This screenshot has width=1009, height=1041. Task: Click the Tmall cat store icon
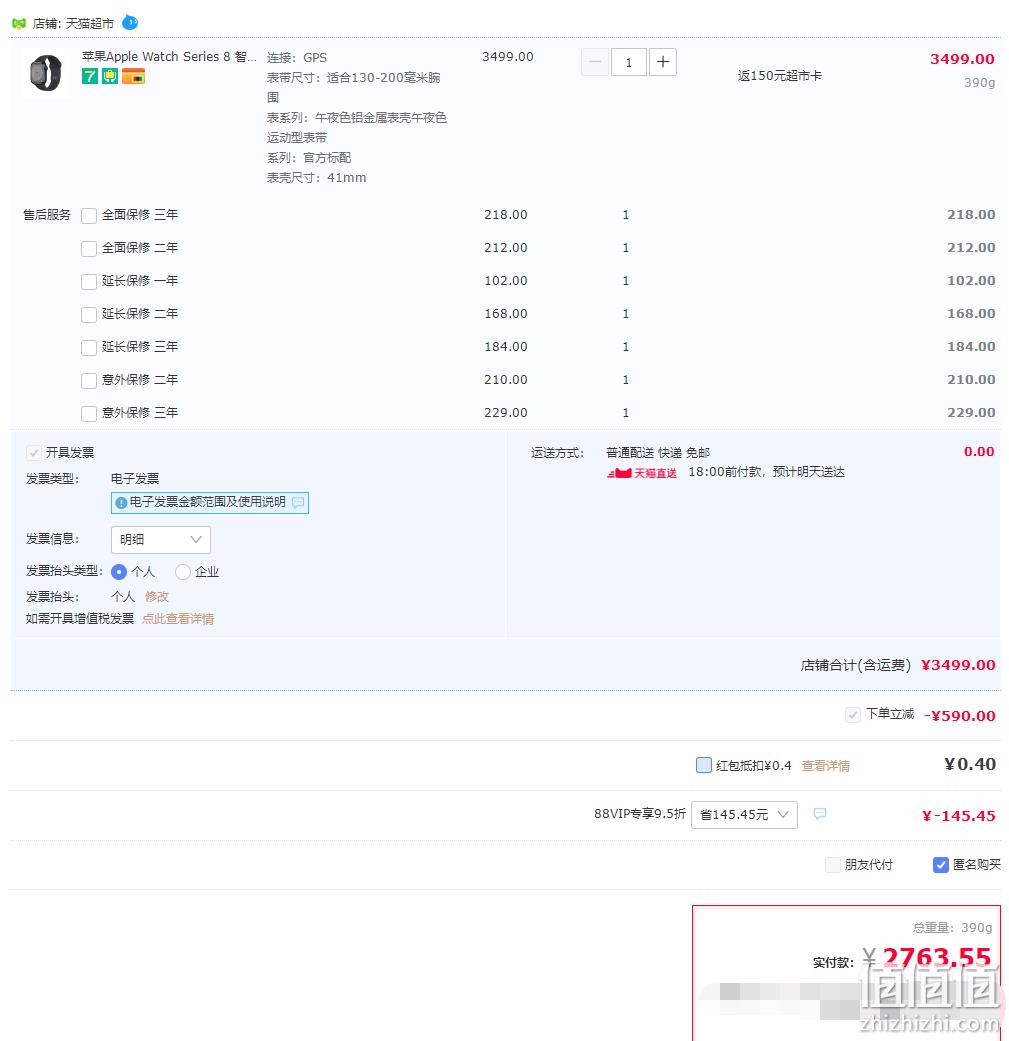coord(19,23)
